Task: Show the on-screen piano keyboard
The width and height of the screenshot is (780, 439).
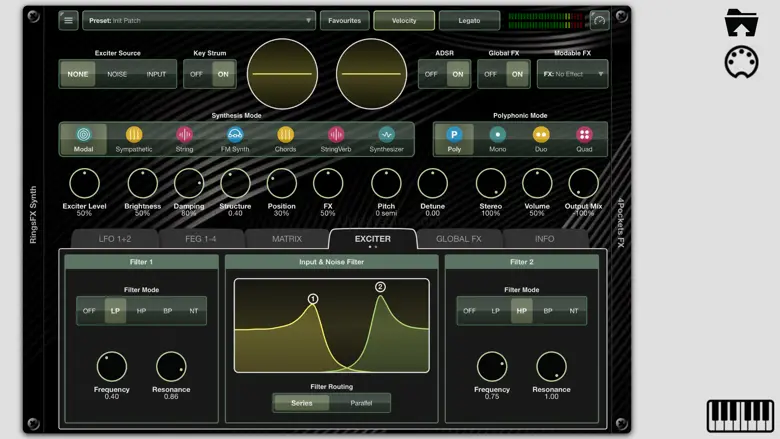Action: pyautogui.click(x=740, y=415)
